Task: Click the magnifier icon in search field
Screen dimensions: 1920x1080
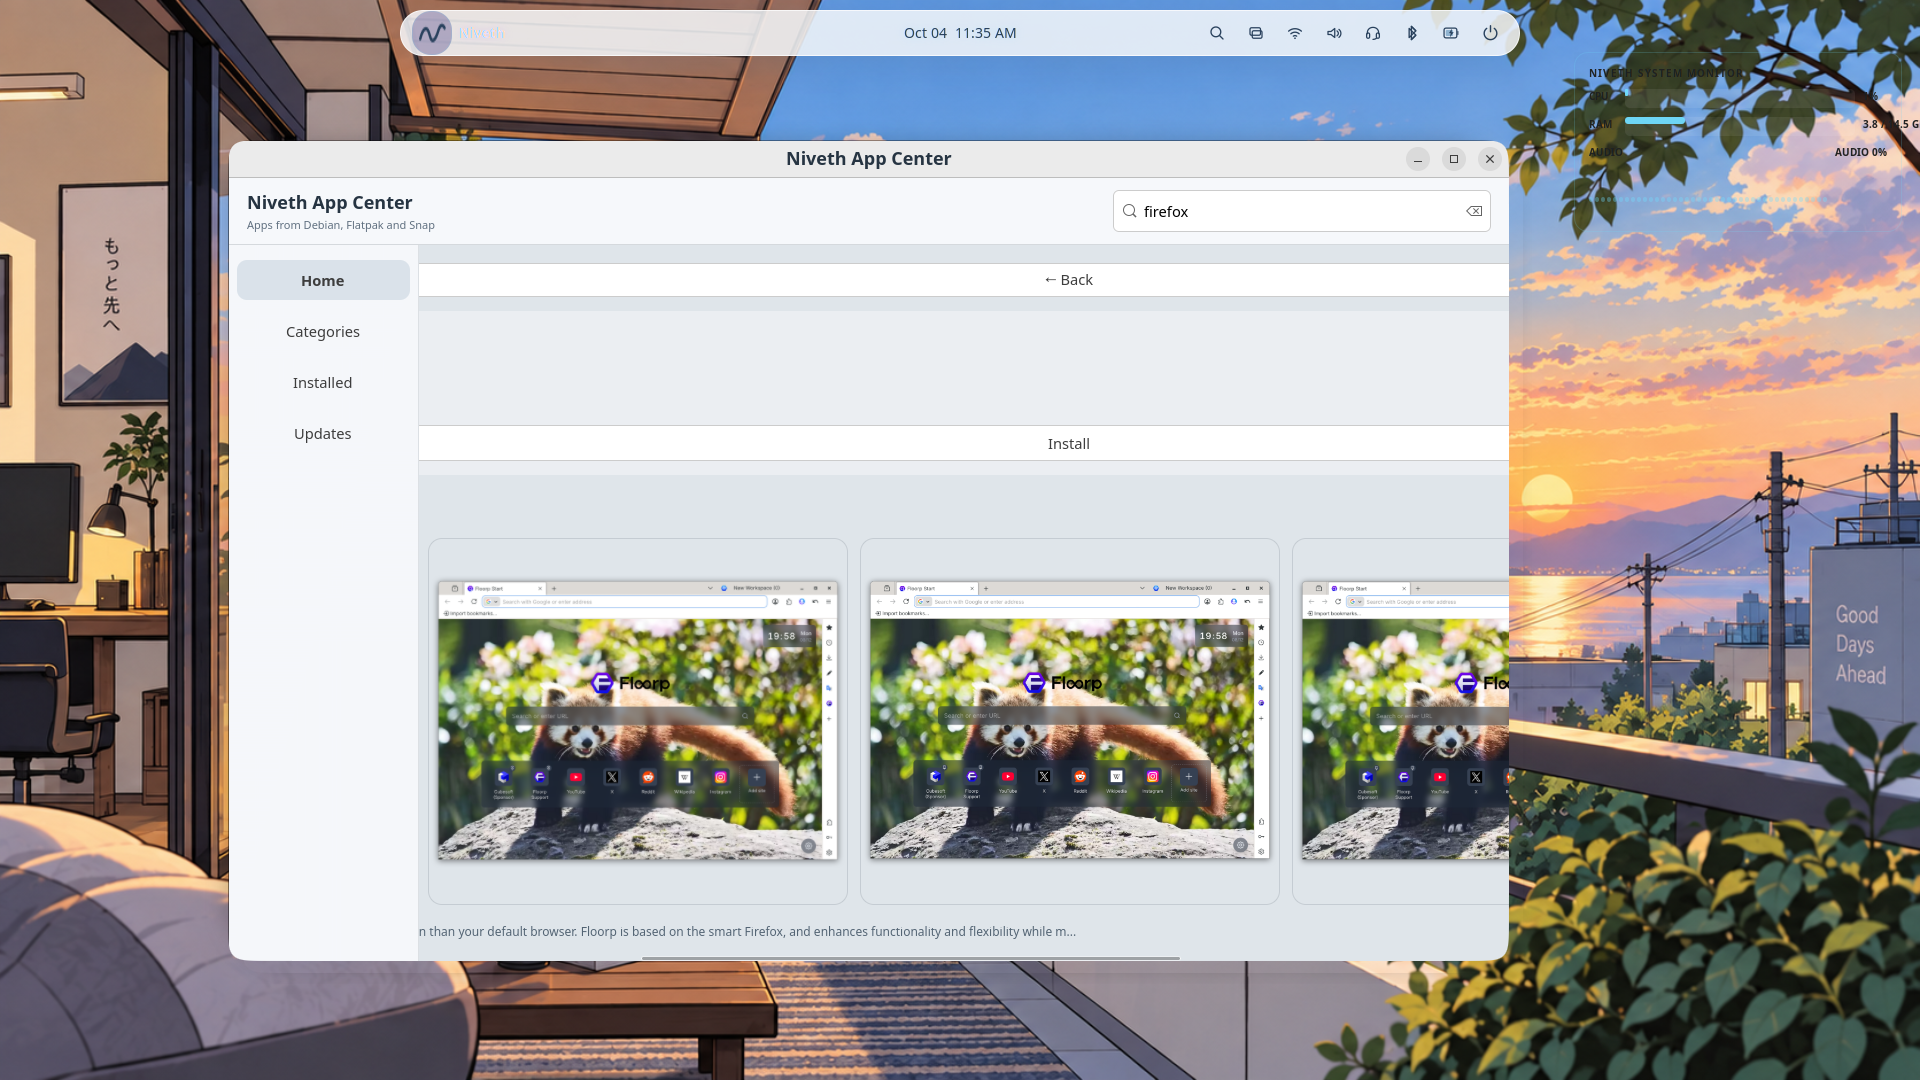Action: pyautogui.click(x=1130, y=211)
